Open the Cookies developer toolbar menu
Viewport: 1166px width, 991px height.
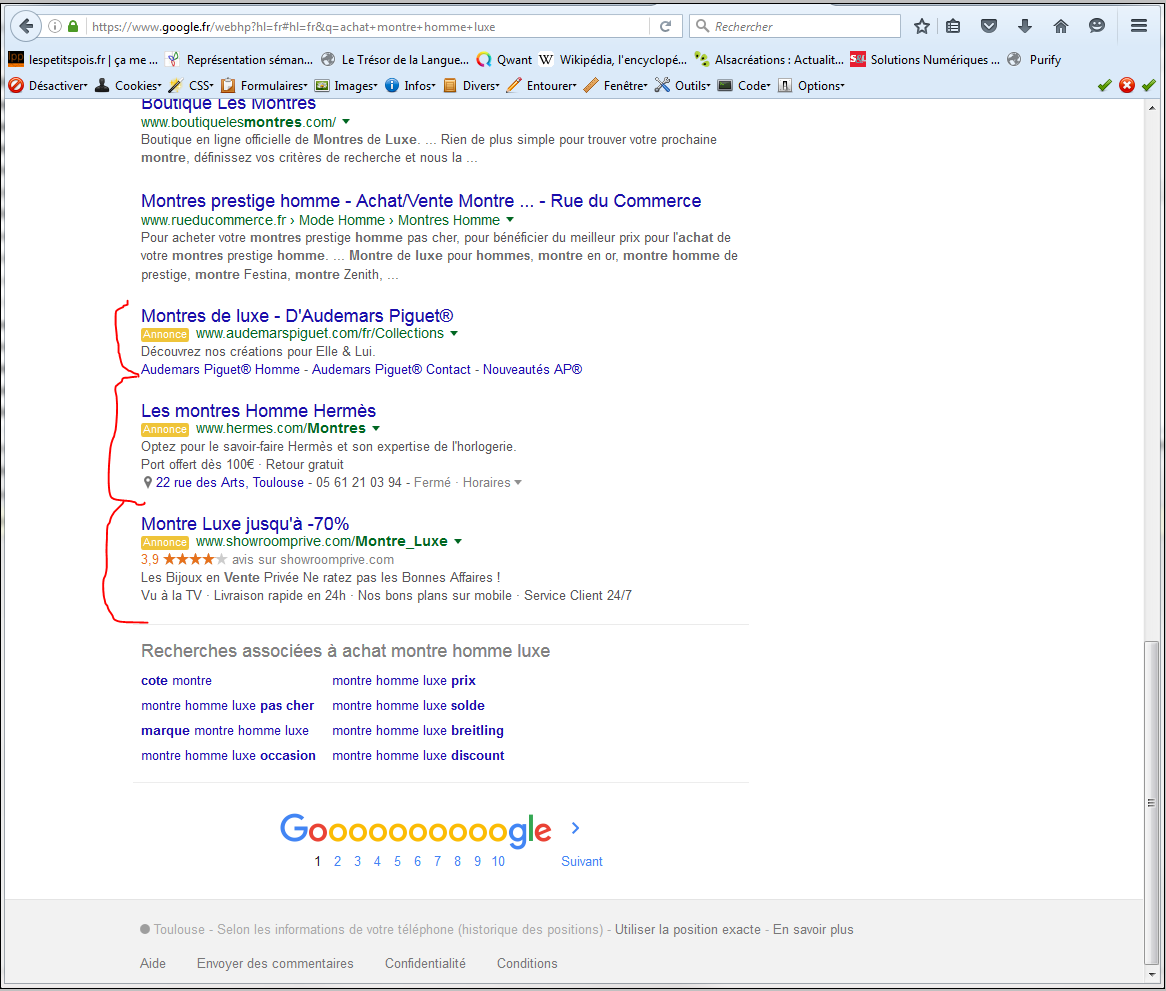pos(129,85)
